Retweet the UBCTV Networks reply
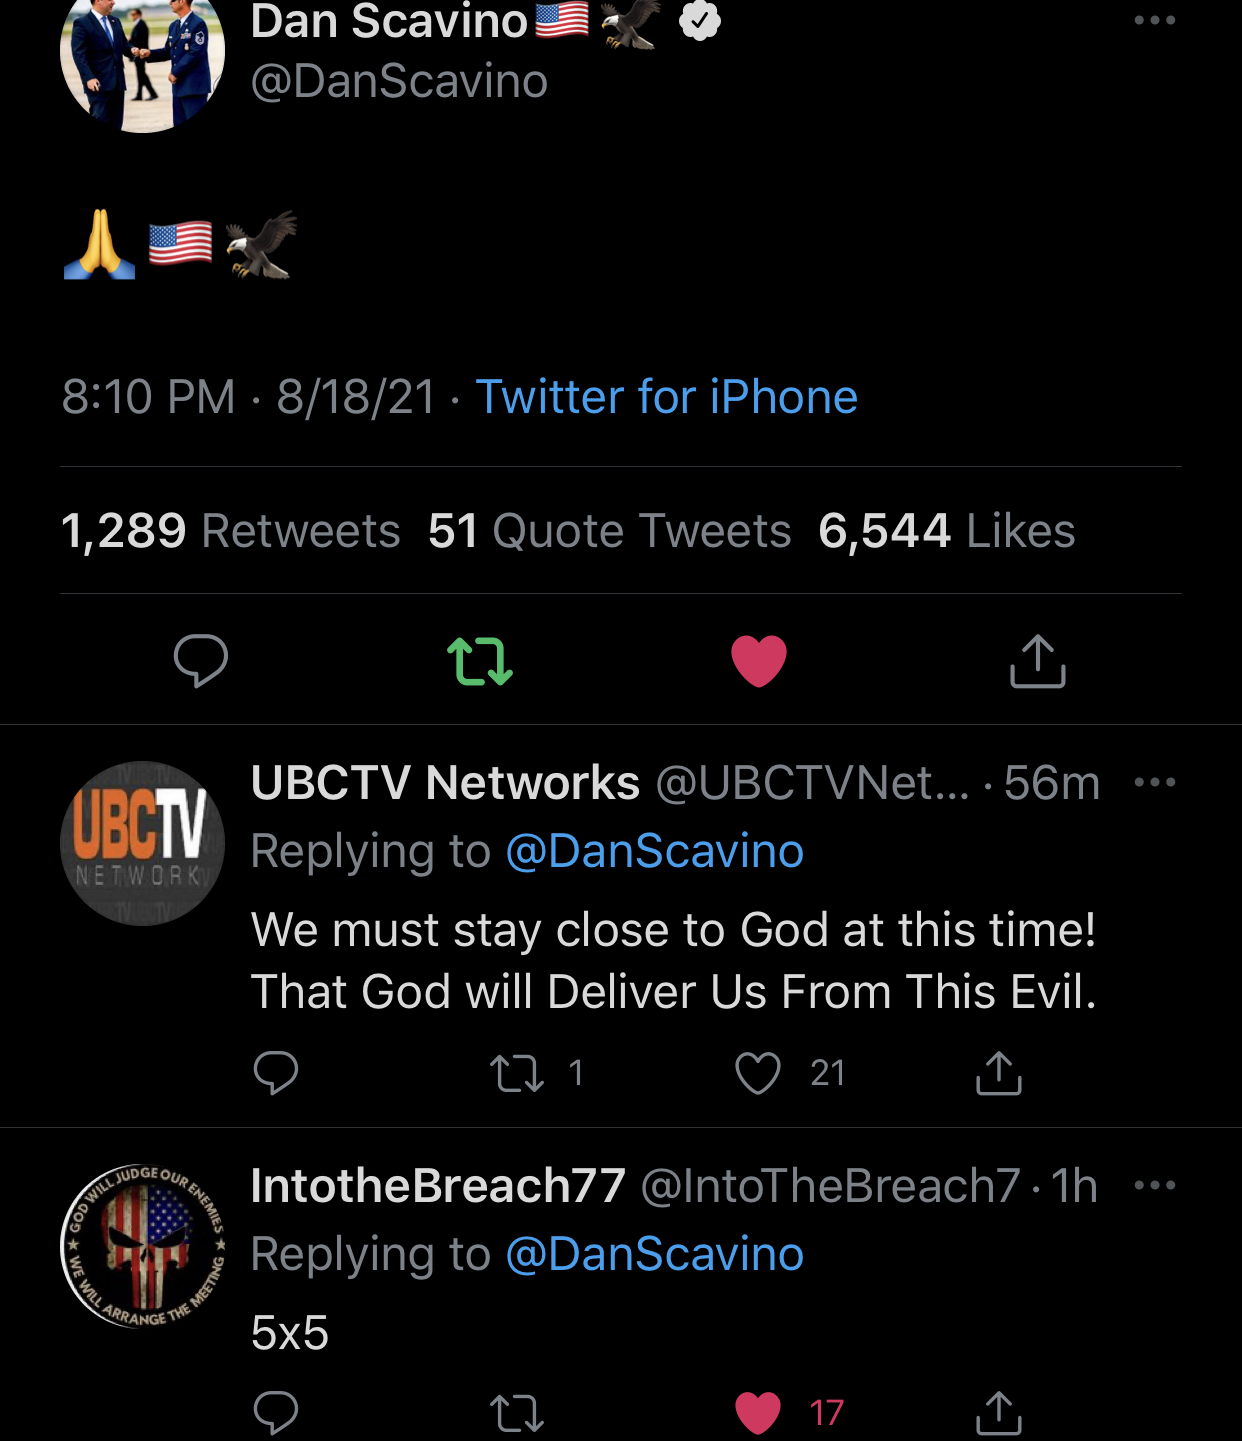 click(x=517, y=1073)
